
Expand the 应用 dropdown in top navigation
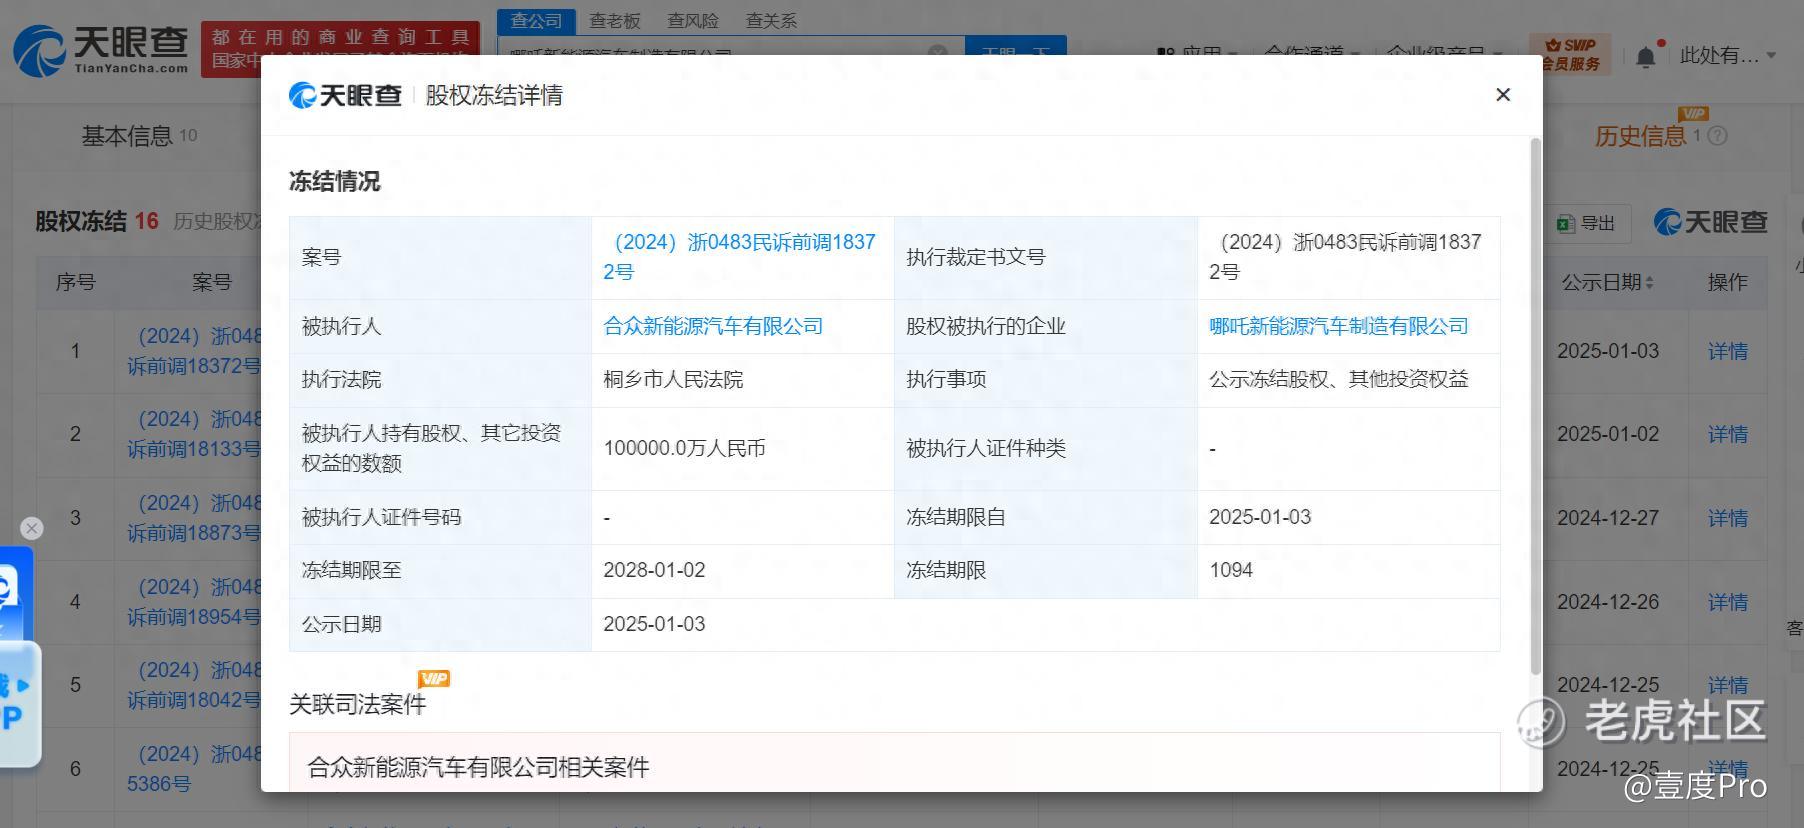click(x=1198, y=52)
